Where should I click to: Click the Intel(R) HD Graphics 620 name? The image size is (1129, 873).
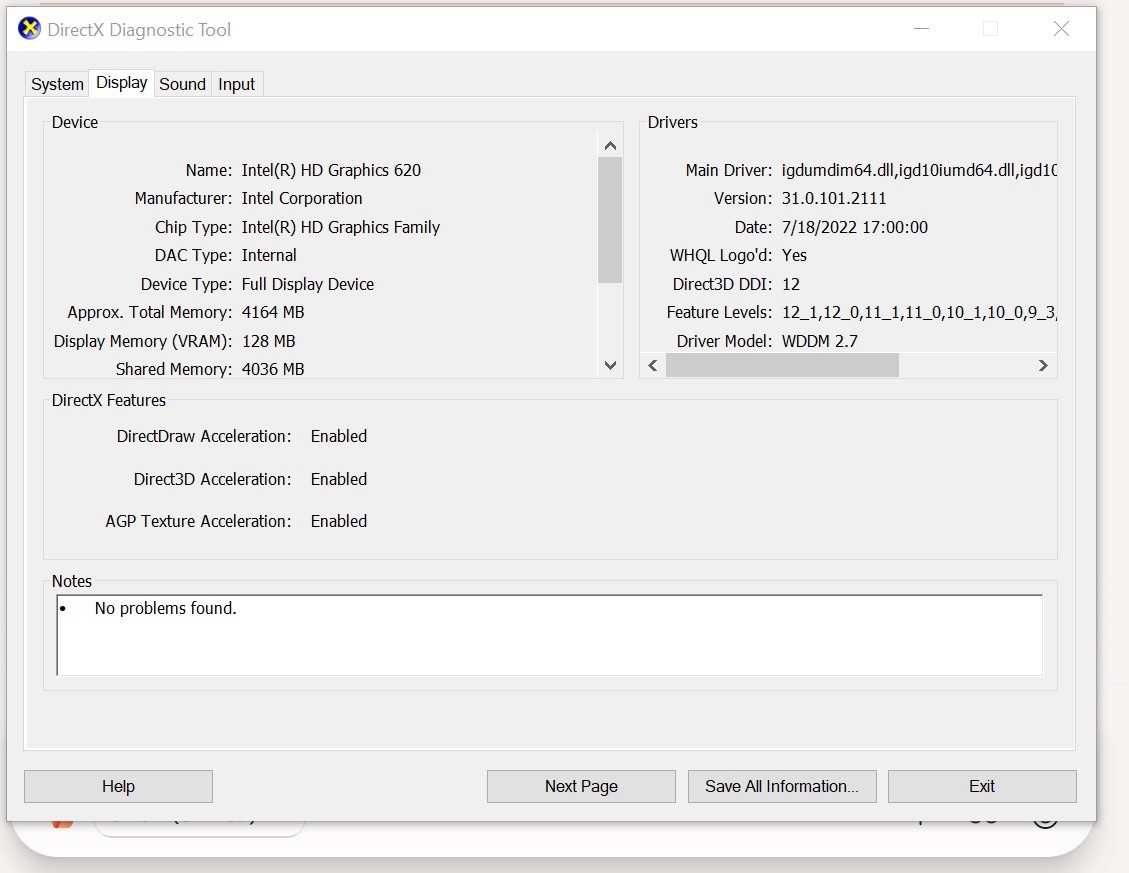(x=331, y=170)
